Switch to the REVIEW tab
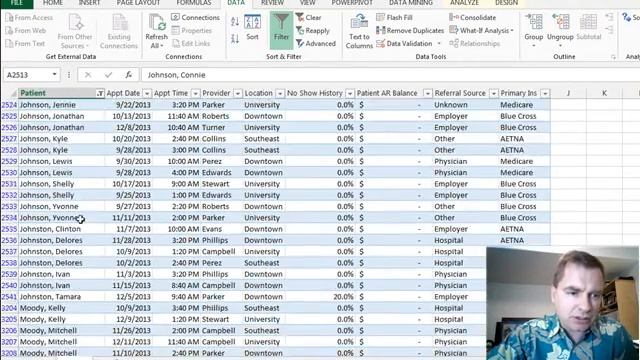The height and width of the screenshot is (360, 640). pyautogui.click(x=272, y=3)
